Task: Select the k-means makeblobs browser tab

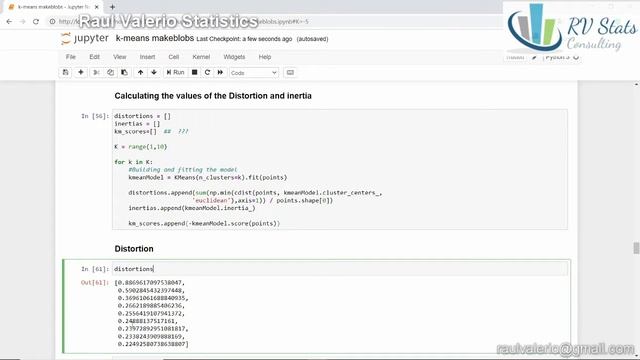Action: click(53, 7)
